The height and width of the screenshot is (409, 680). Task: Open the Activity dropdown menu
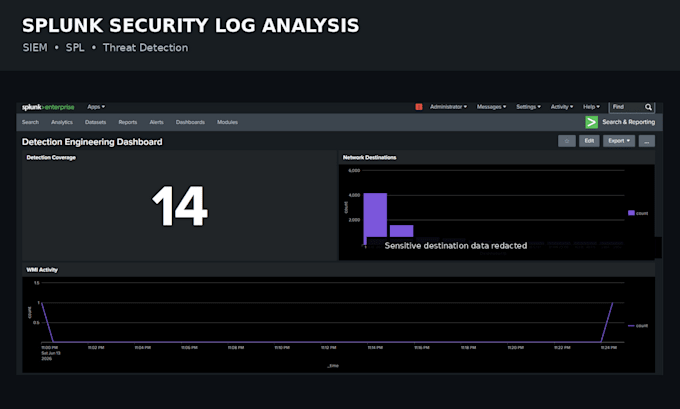click(562, 107)
